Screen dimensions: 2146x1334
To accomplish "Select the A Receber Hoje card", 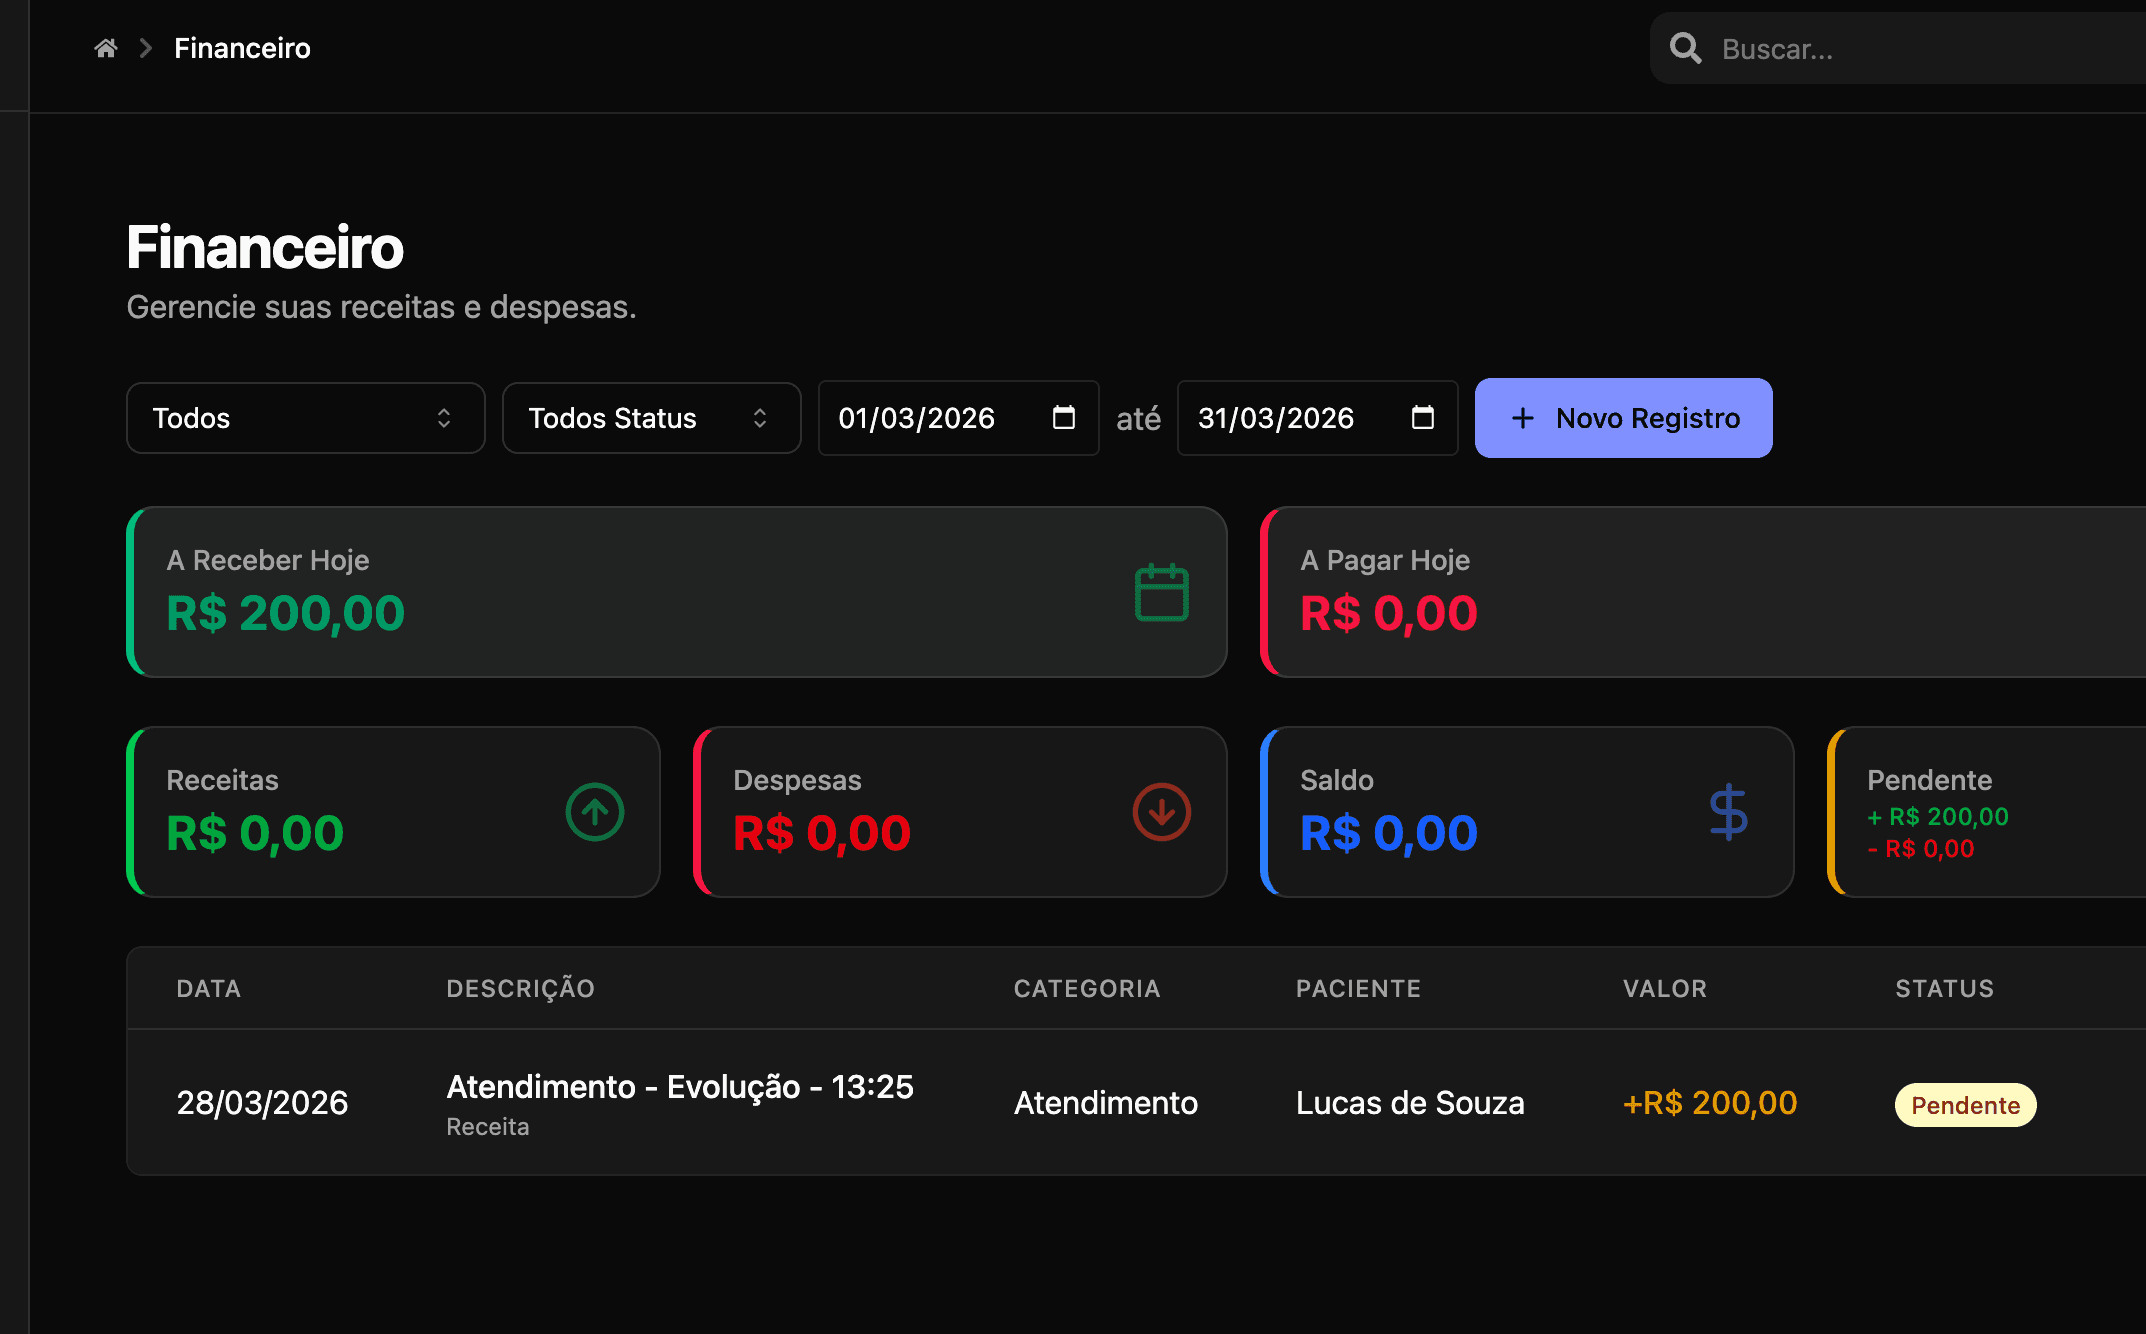I will coord(677,592).
